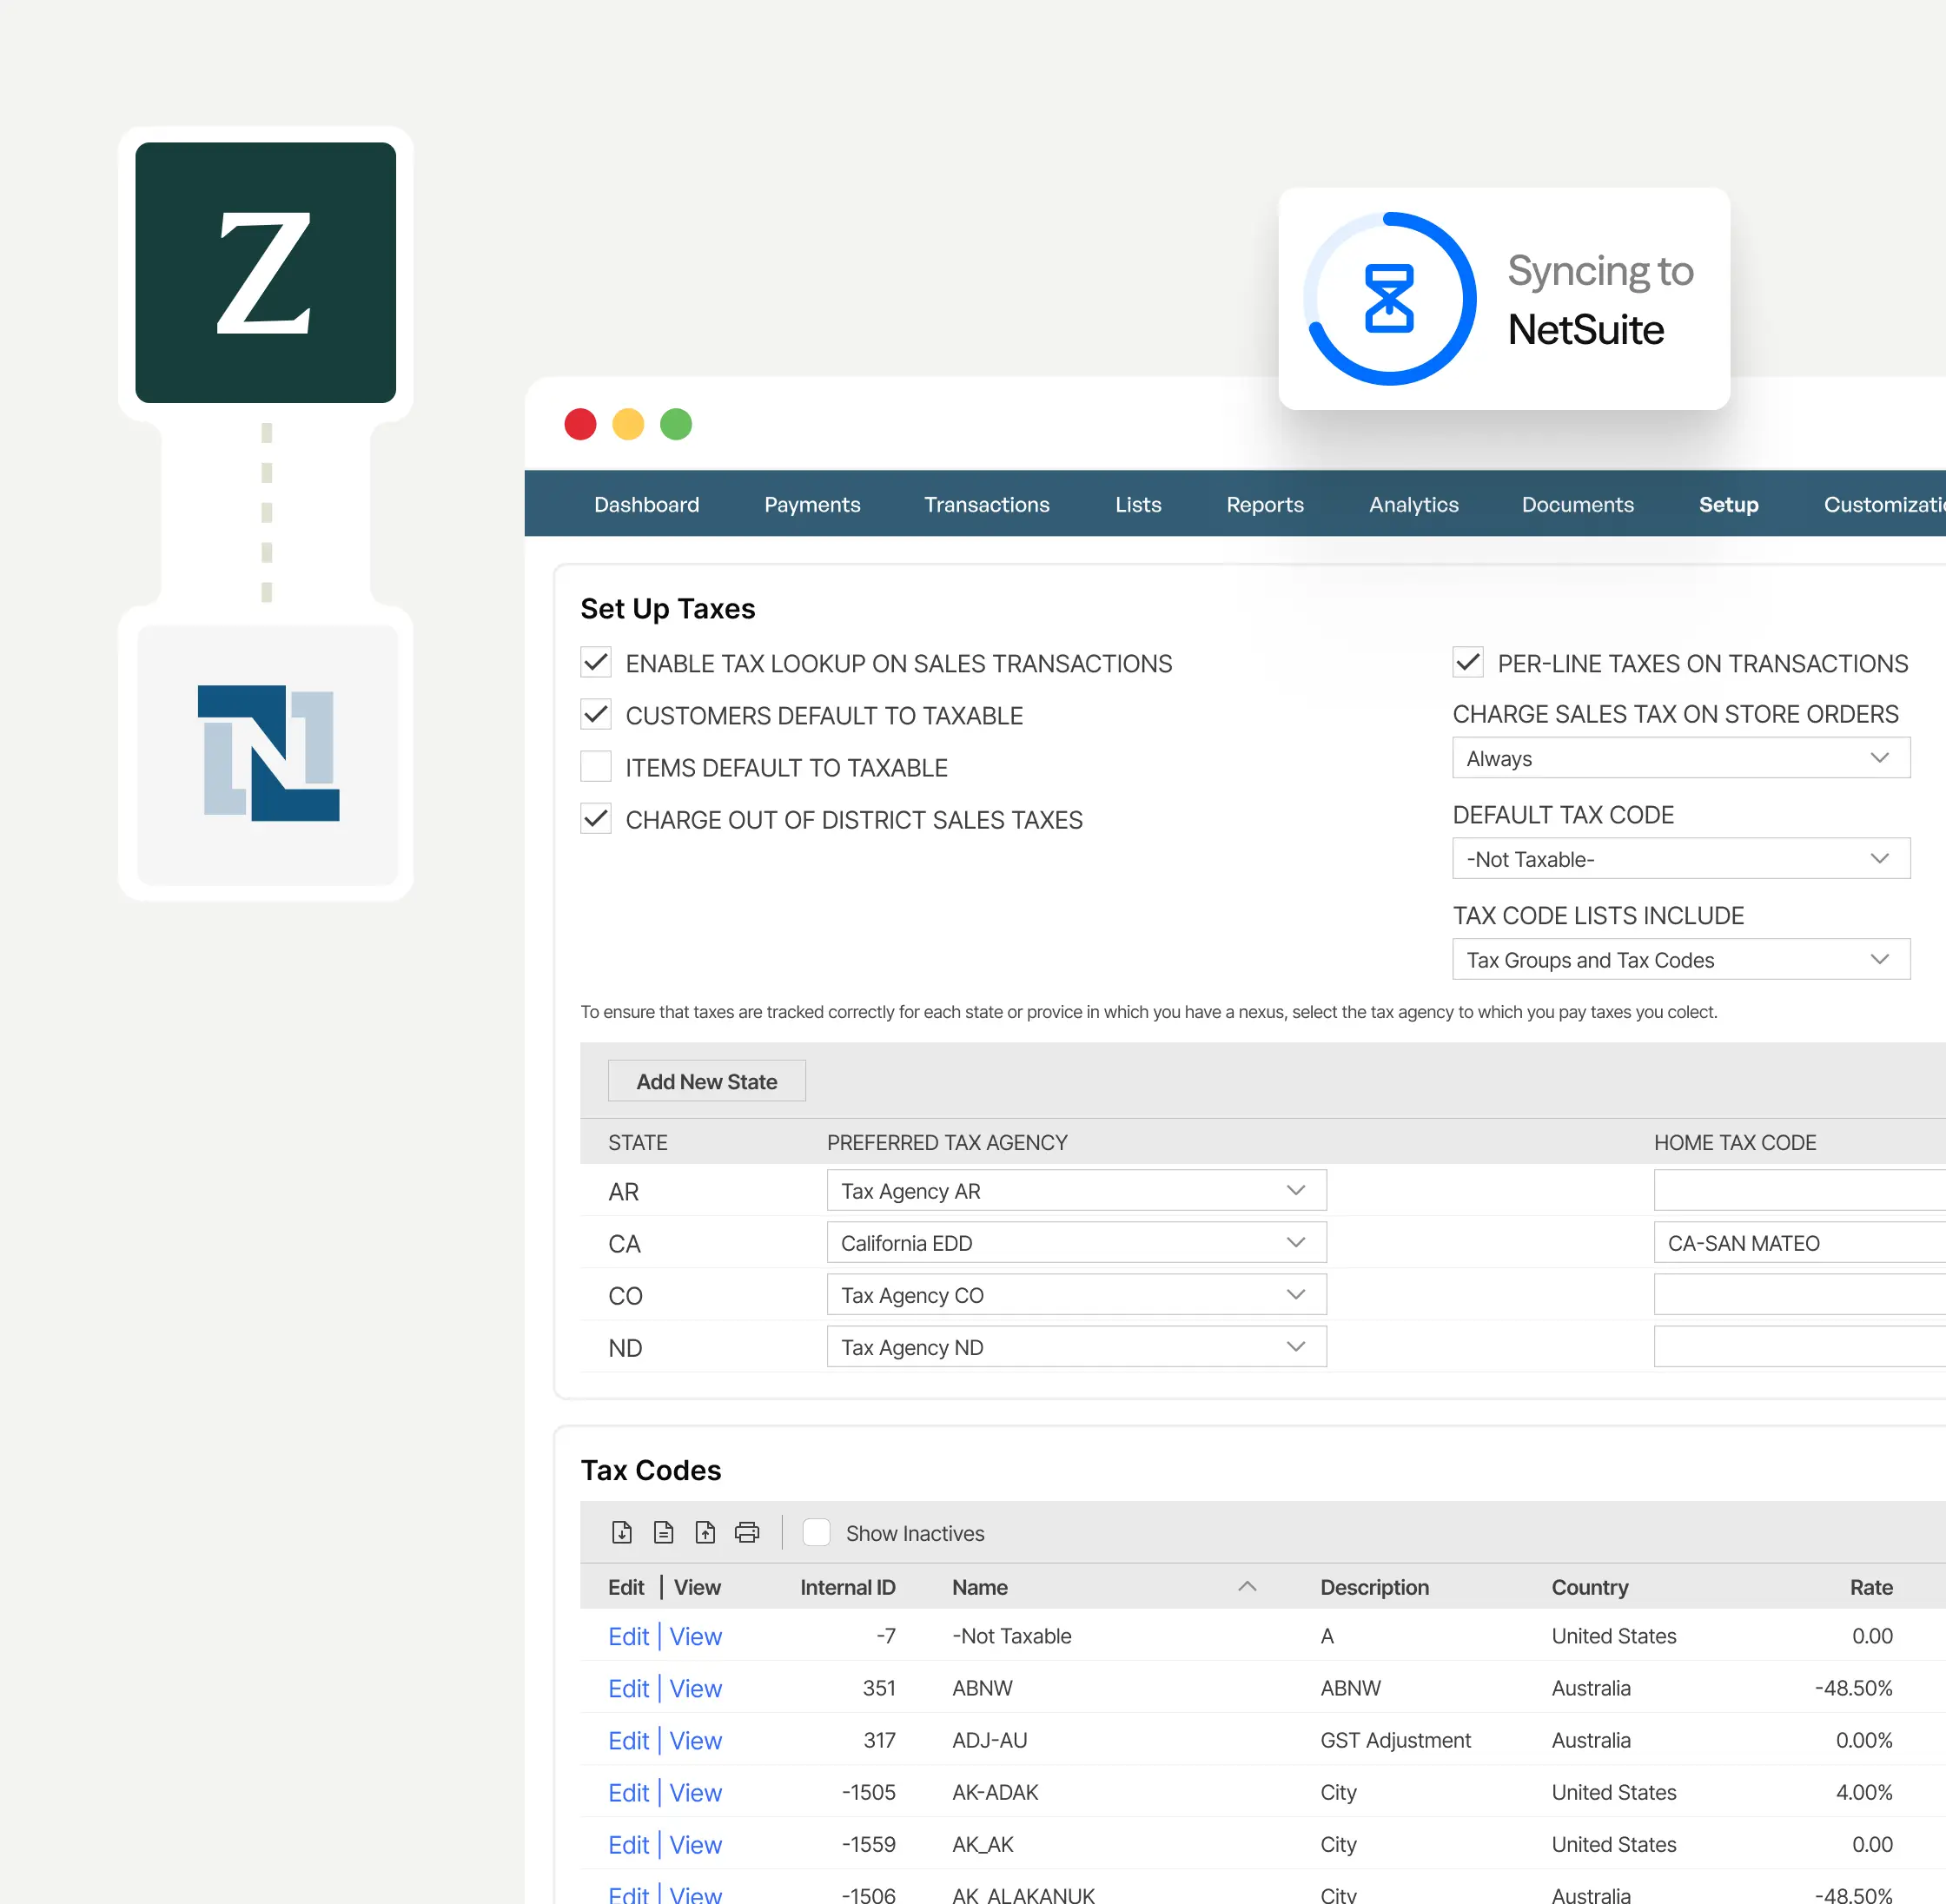Click the Zoho logo tile
Viewport: 1946px width, 1904px height.
265,272
